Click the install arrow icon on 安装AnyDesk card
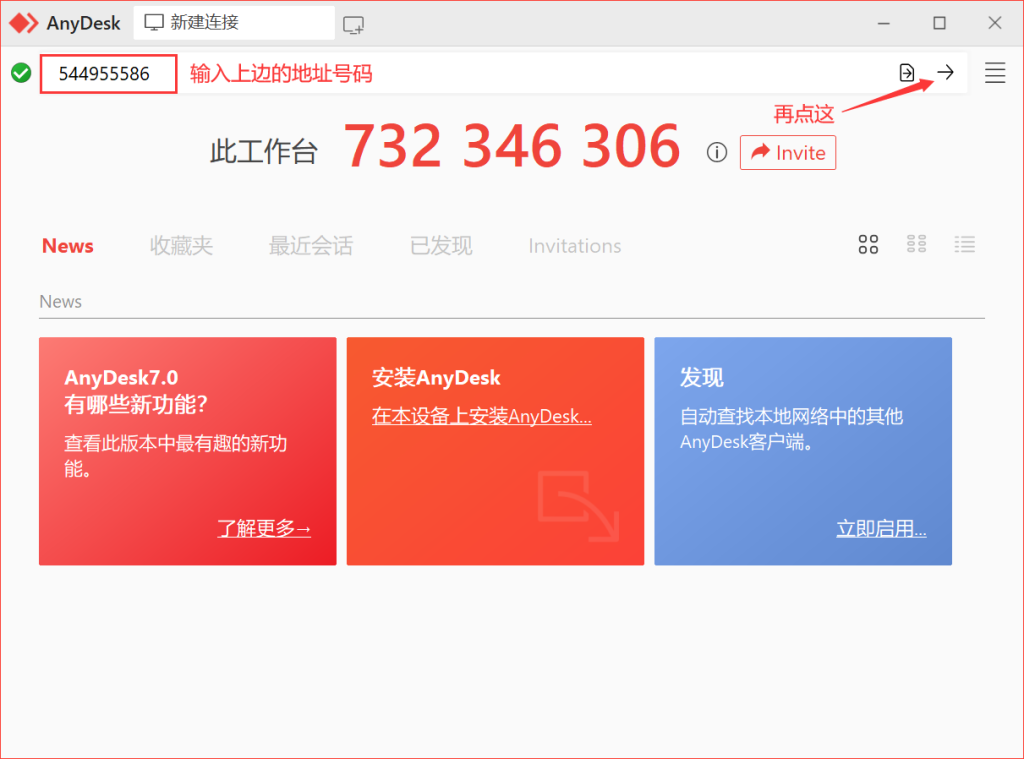This screenshot has width=1024, height=759. (578, 506)
